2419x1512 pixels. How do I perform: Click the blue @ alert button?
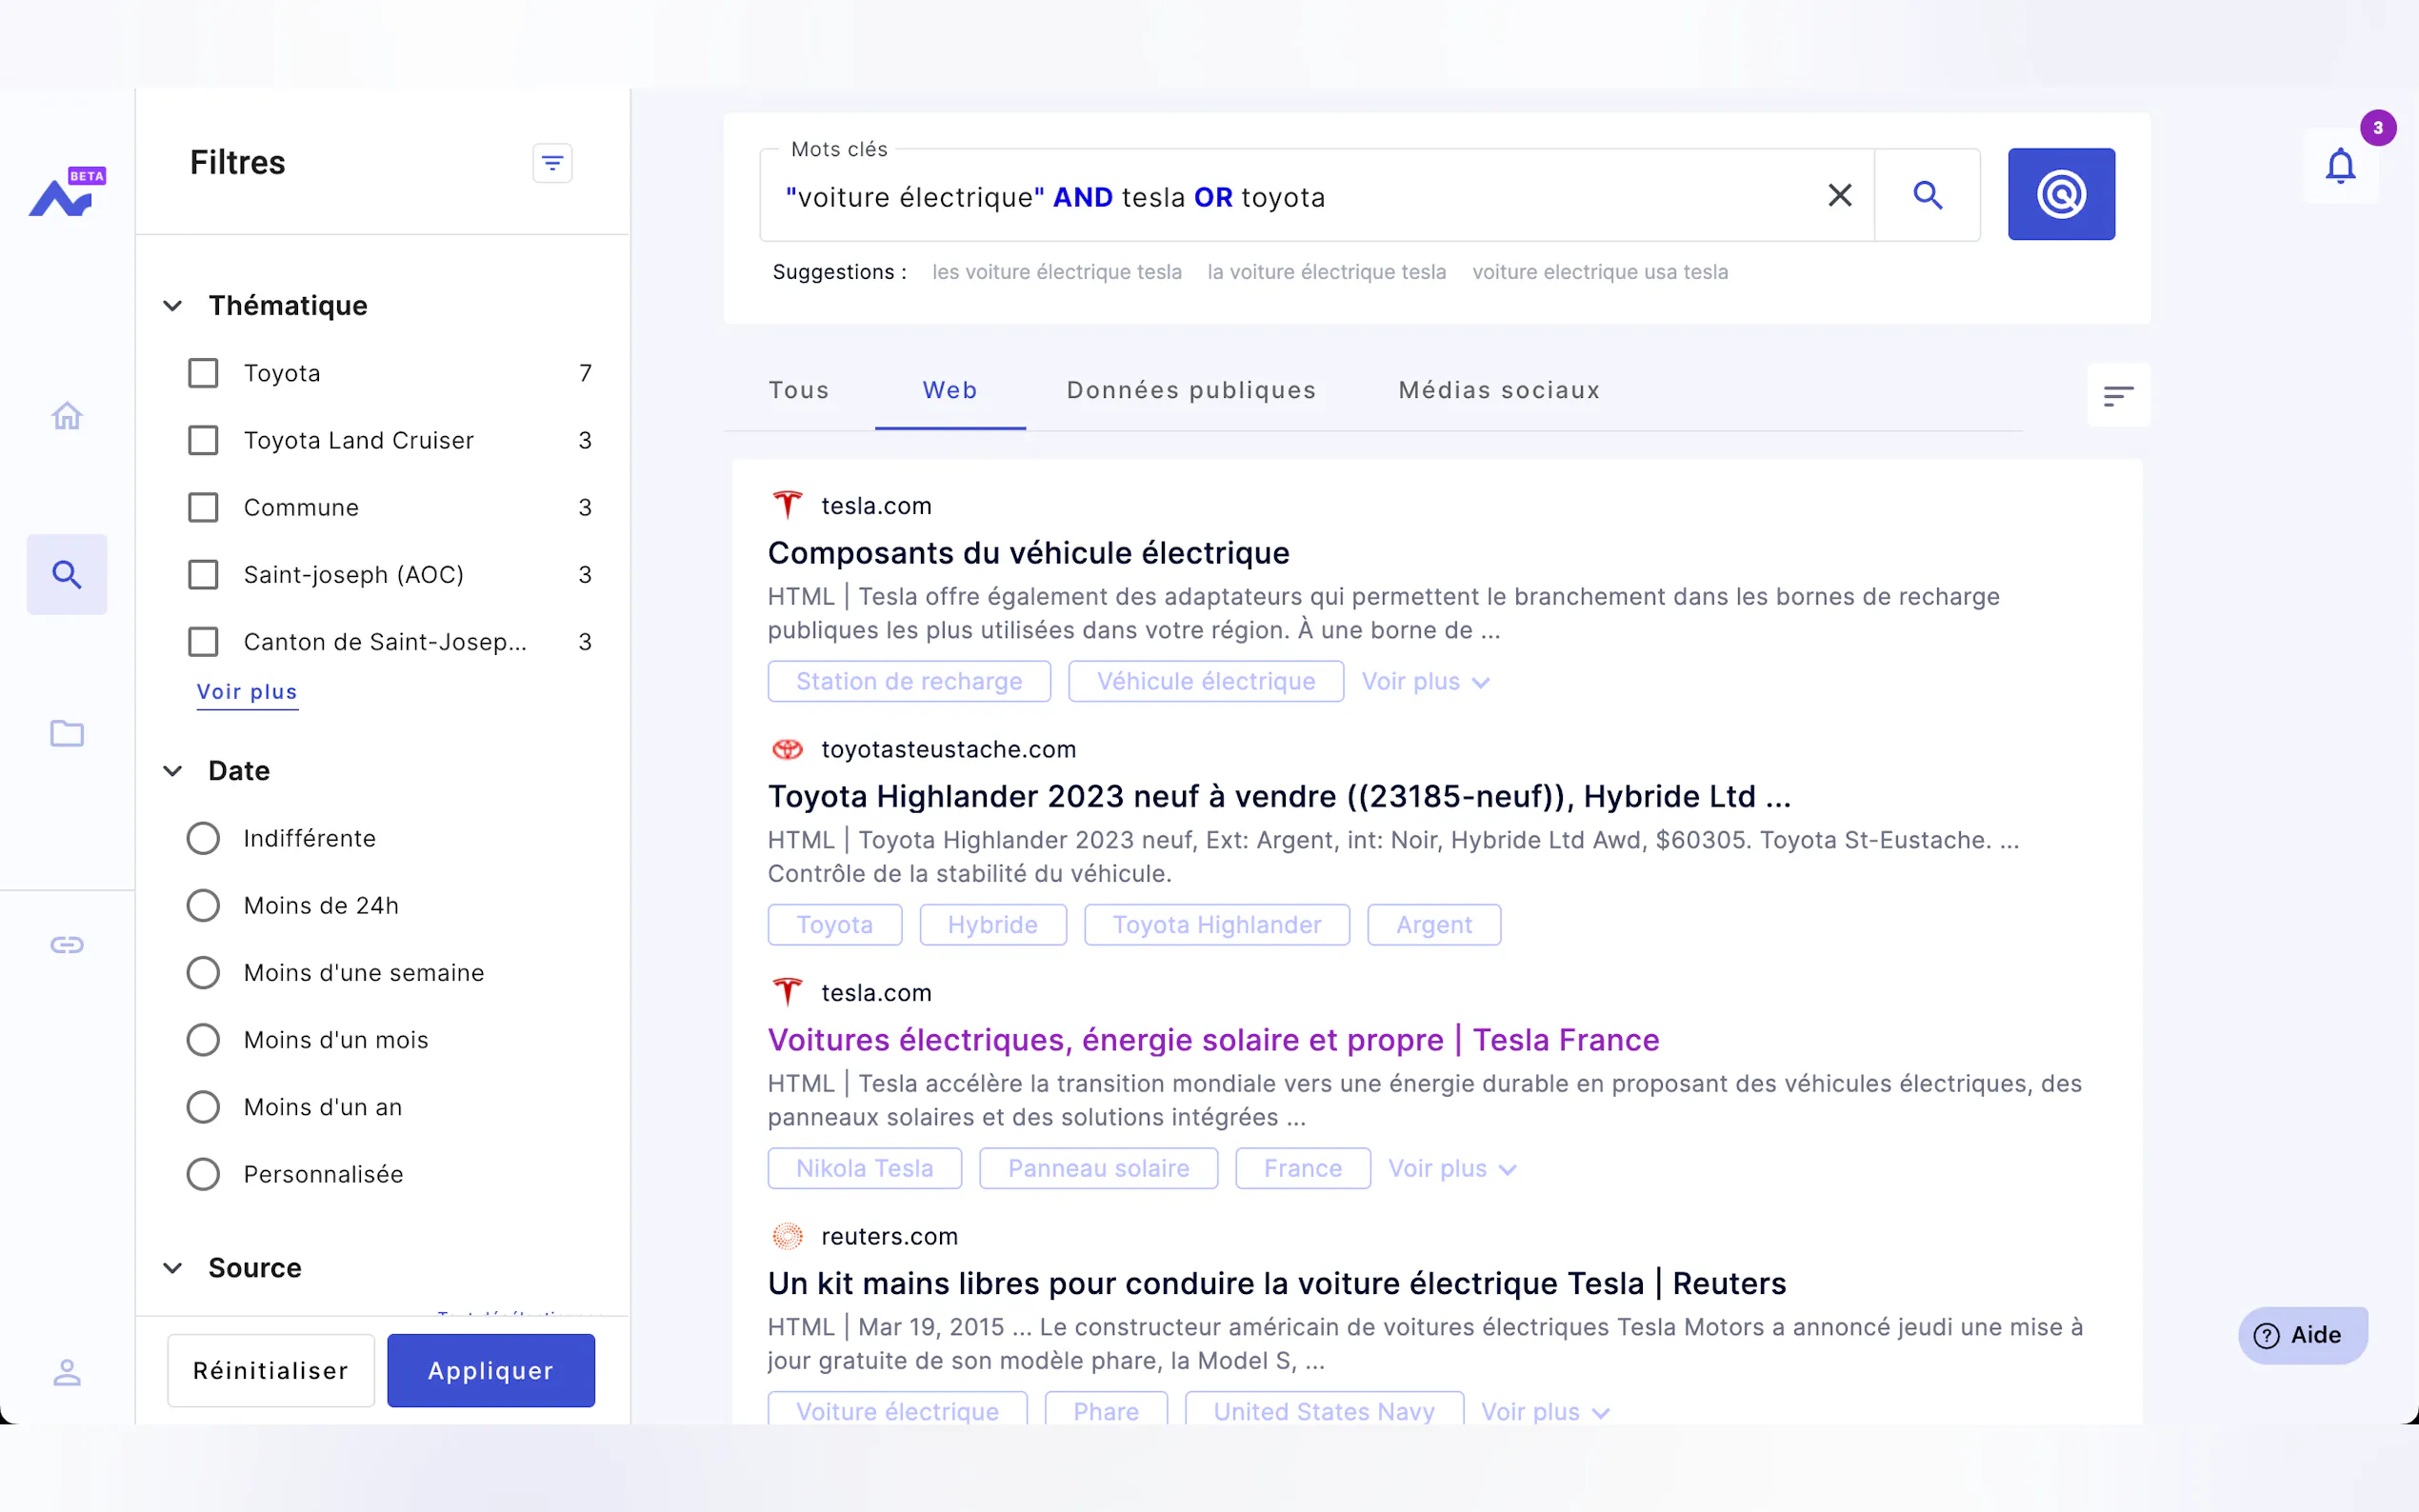(x=2060, y=194)
